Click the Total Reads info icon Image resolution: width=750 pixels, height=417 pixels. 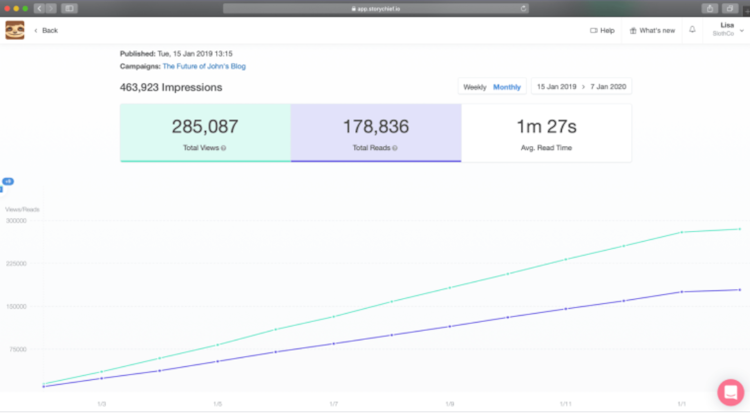pyautogui.click(x=395, y=148)
